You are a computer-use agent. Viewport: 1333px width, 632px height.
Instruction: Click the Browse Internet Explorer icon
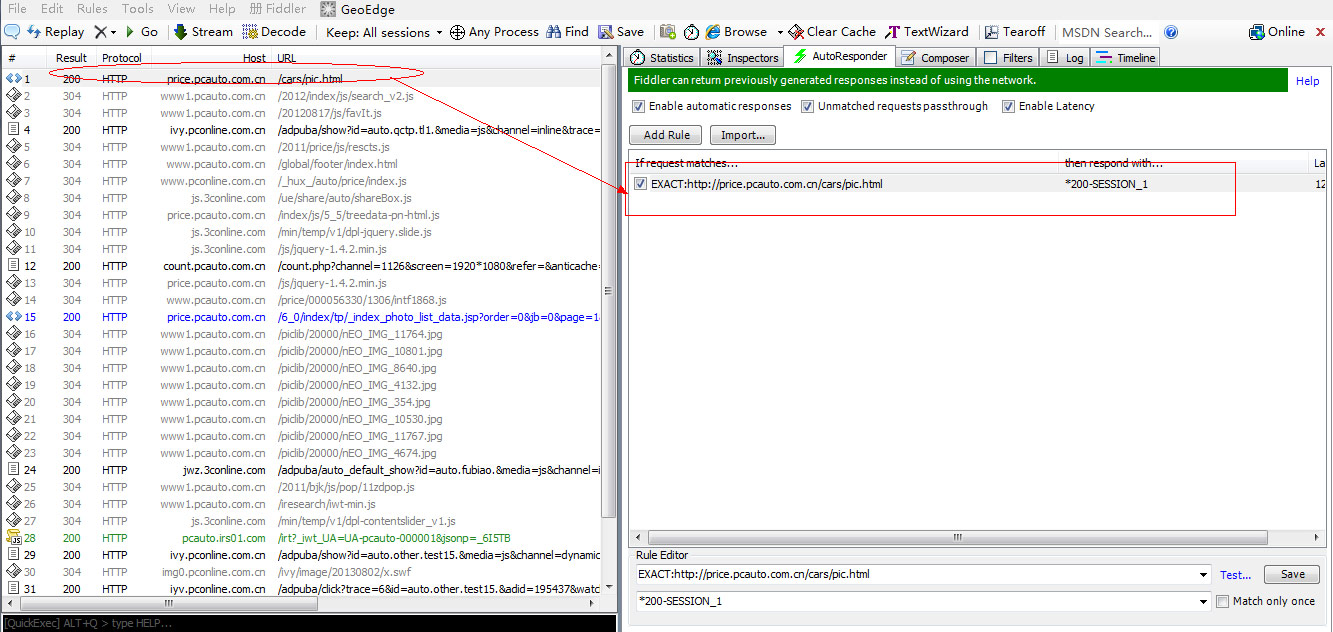(713, 32)
